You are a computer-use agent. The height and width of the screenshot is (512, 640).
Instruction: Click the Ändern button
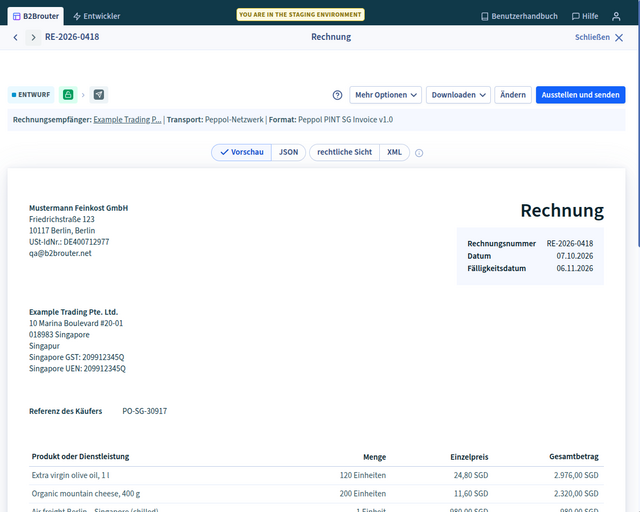click(x=513, y=95)
